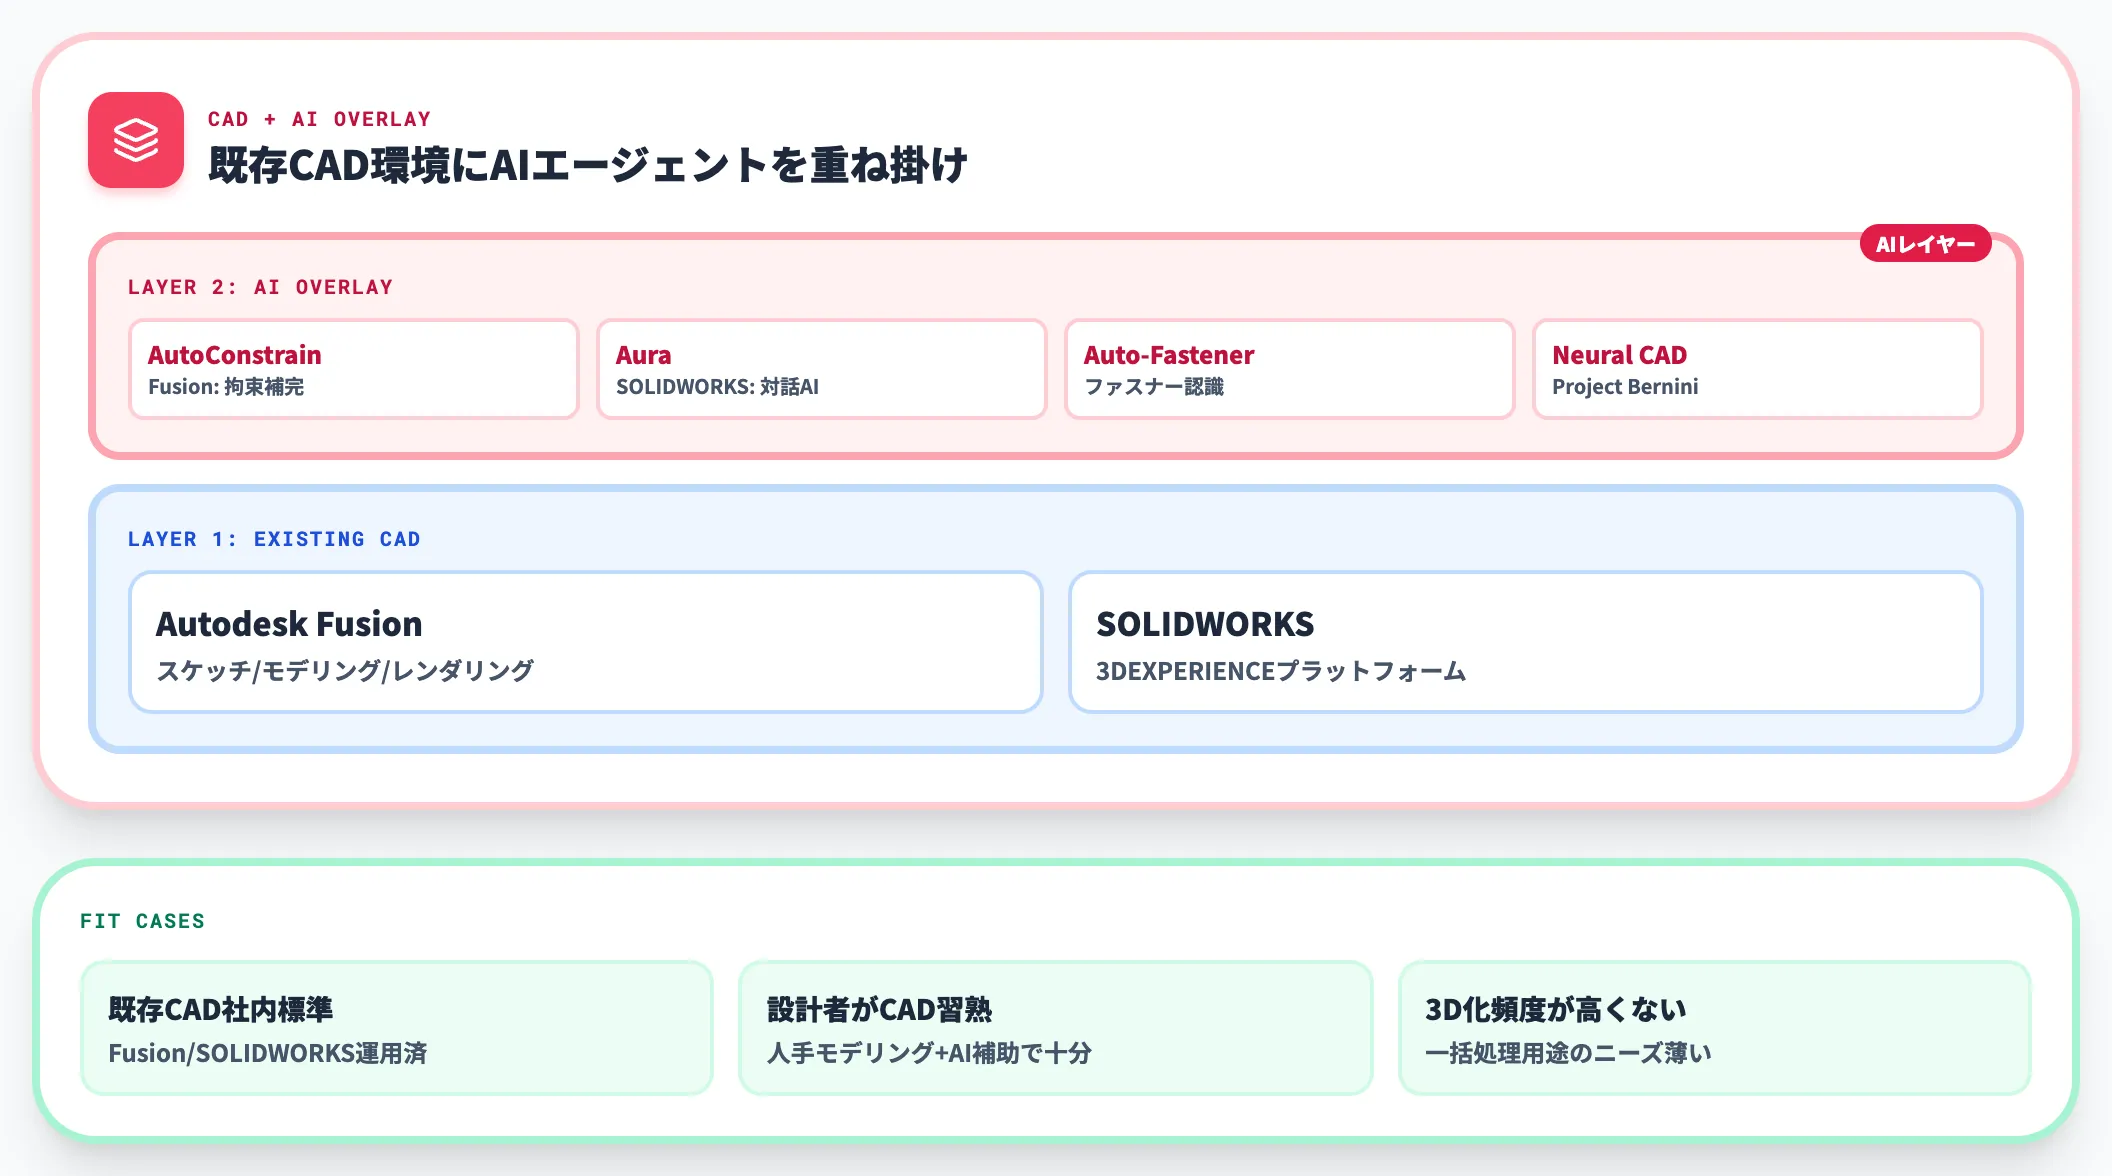Click the heading 既存CAD環境にAIエージェントを重ね掛け
Screen dimensions: 2112x1176
click(588, 165)
